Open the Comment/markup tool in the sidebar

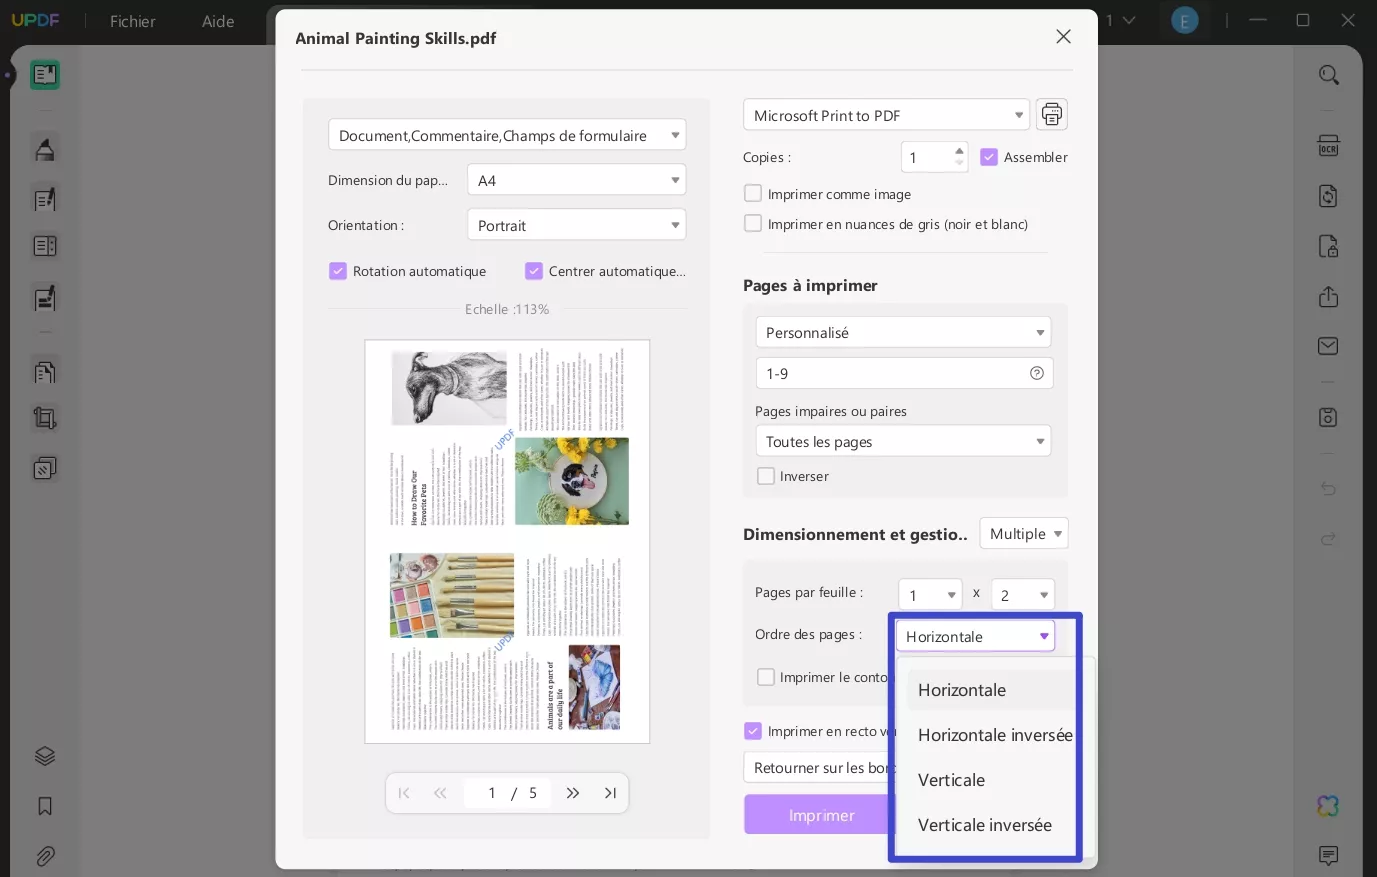tap(45, 148)
